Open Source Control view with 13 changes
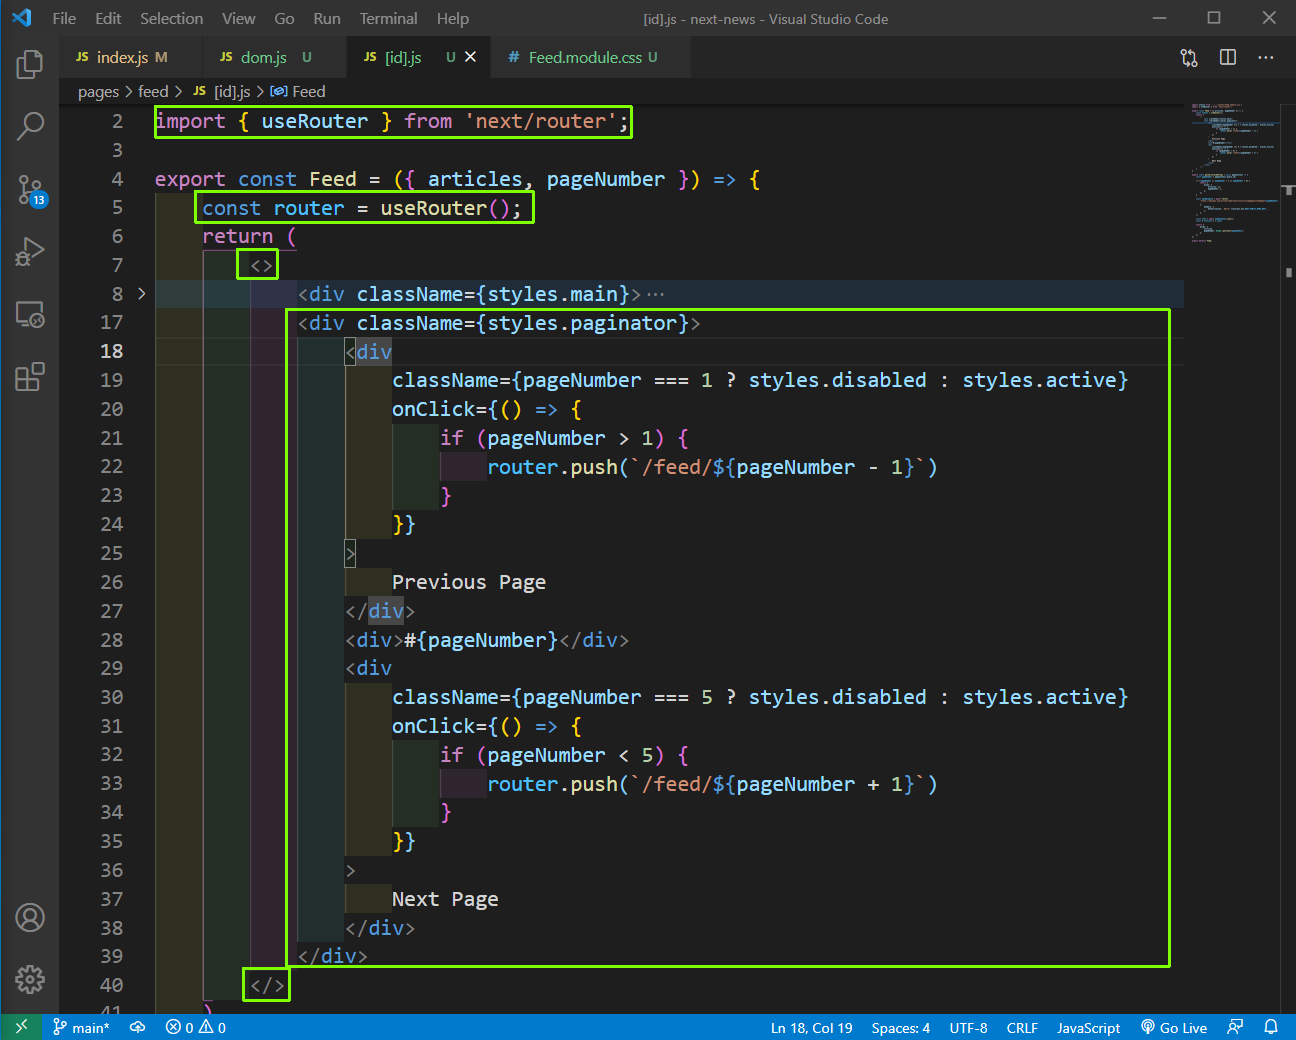Image resolution: width=1296 pixels, height=1040 pixels. click(30, 189)
